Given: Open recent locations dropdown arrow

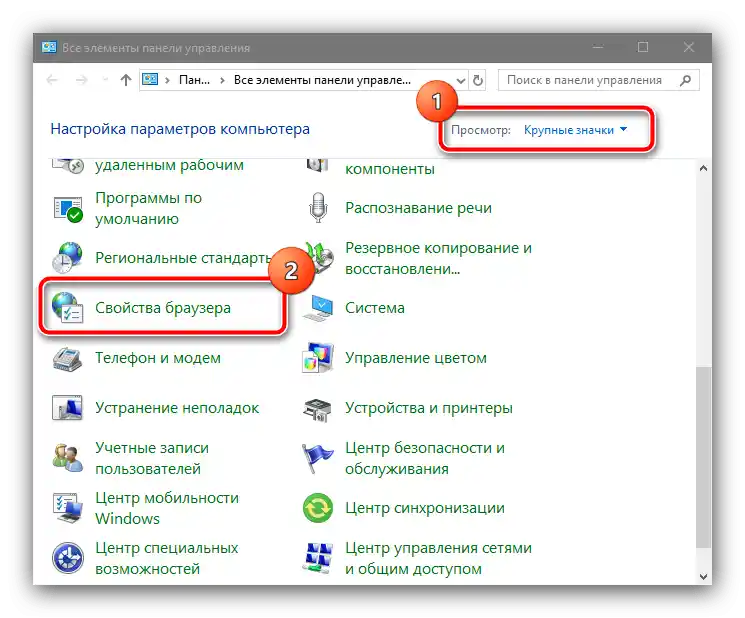Looking at the screenshot, I should pyautogui.click(x=105, y=80).
